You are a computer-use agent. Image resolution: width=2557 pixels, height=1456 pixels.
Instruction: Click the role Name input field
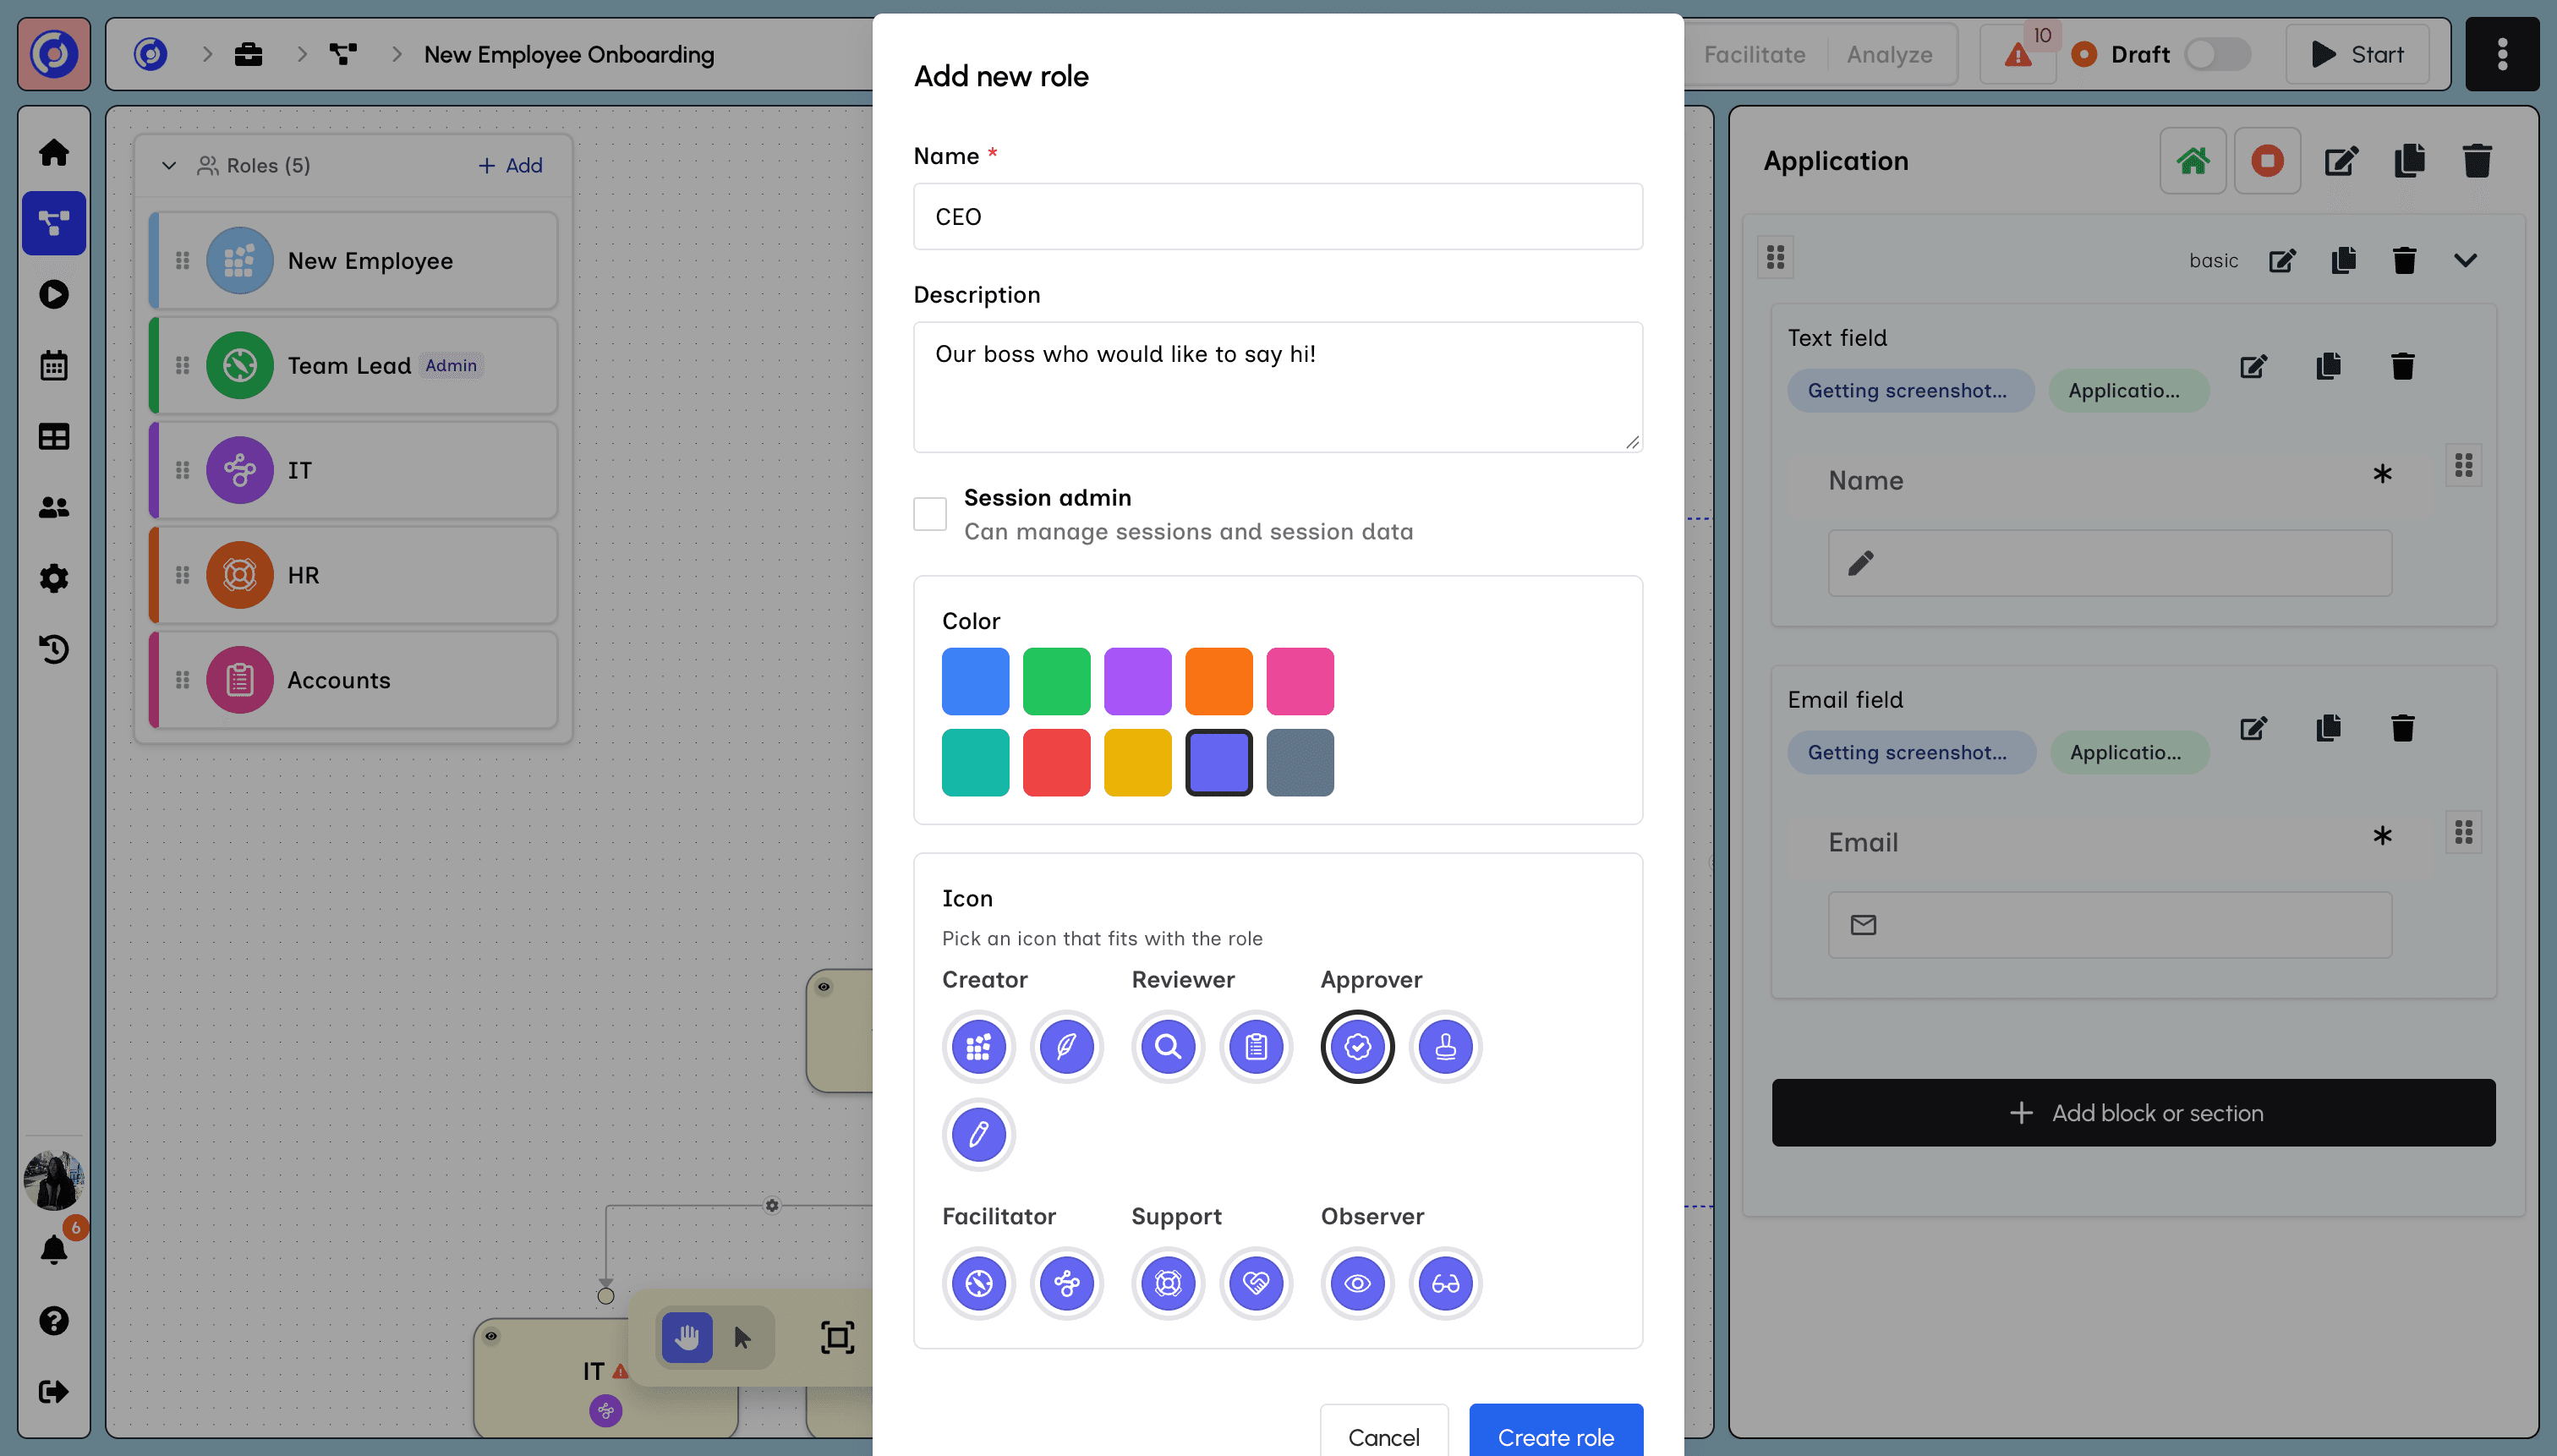[x=1277, y=216]
